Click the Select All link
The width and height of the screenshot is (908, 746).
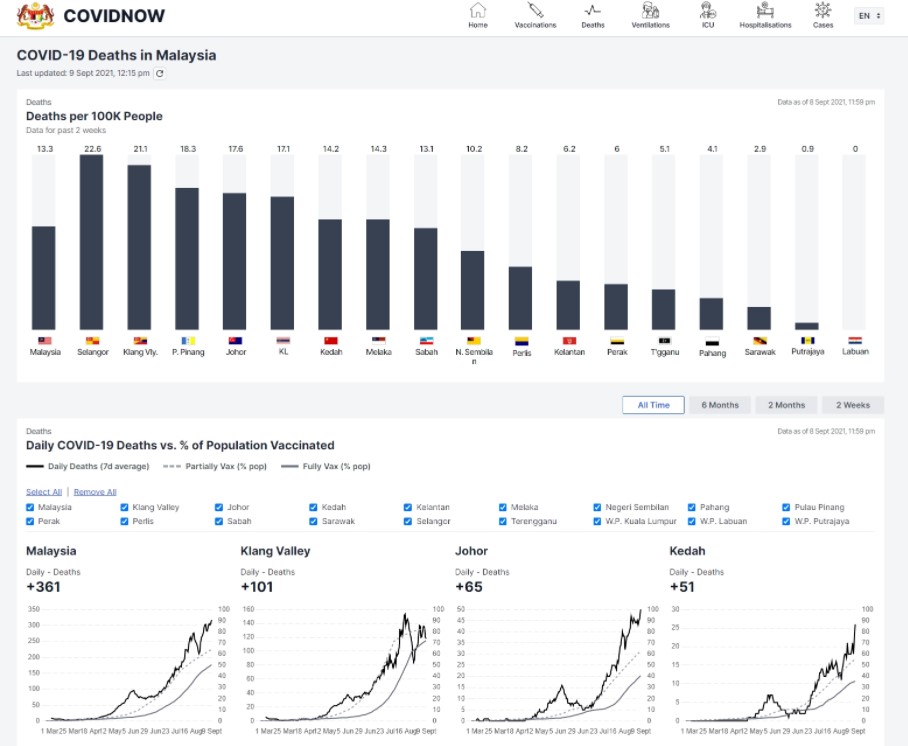(x=44, y=492)
